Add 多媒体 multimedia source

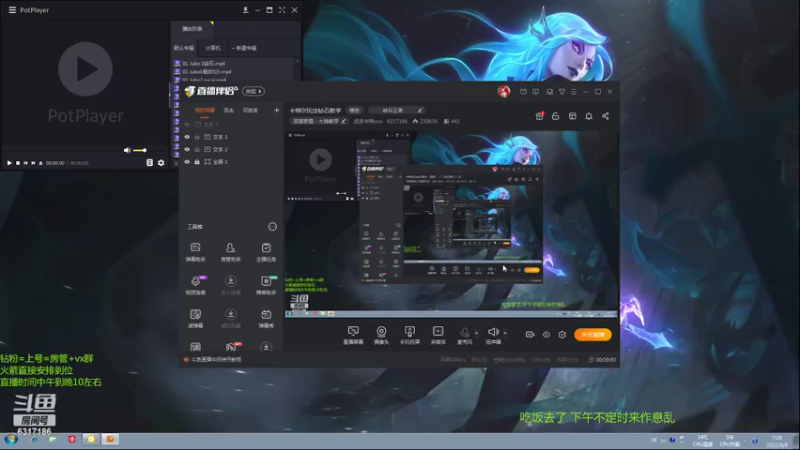pos(438,335)
